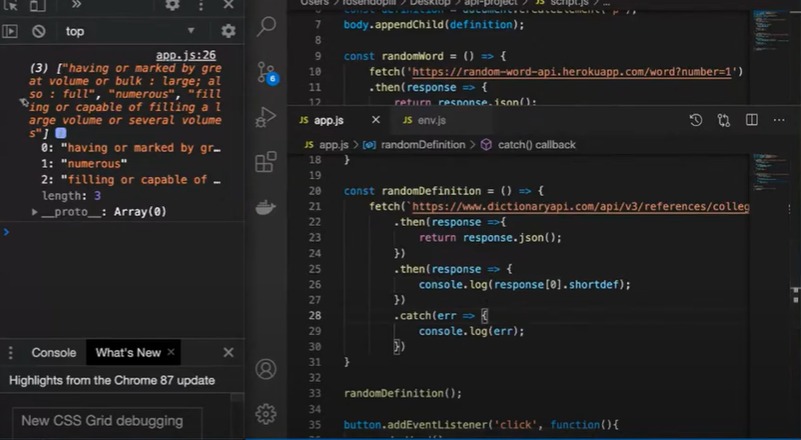Open the top JavaScript context dropdown
801x440 pixels.
[130, 31]
